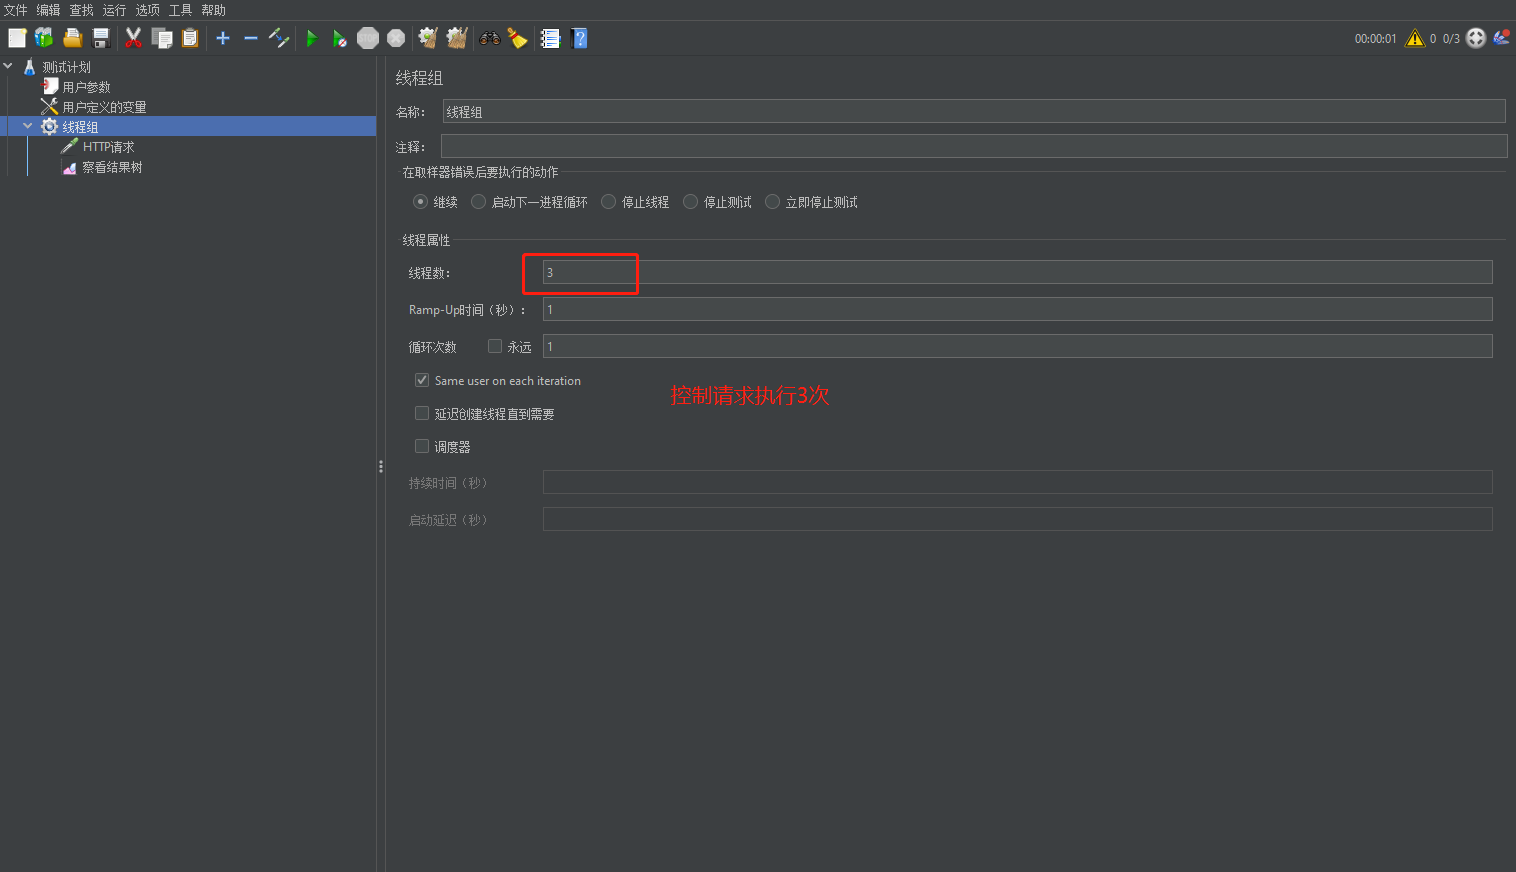
Task: Enable the 调度器 checkbox
Action: pos(422,446)
